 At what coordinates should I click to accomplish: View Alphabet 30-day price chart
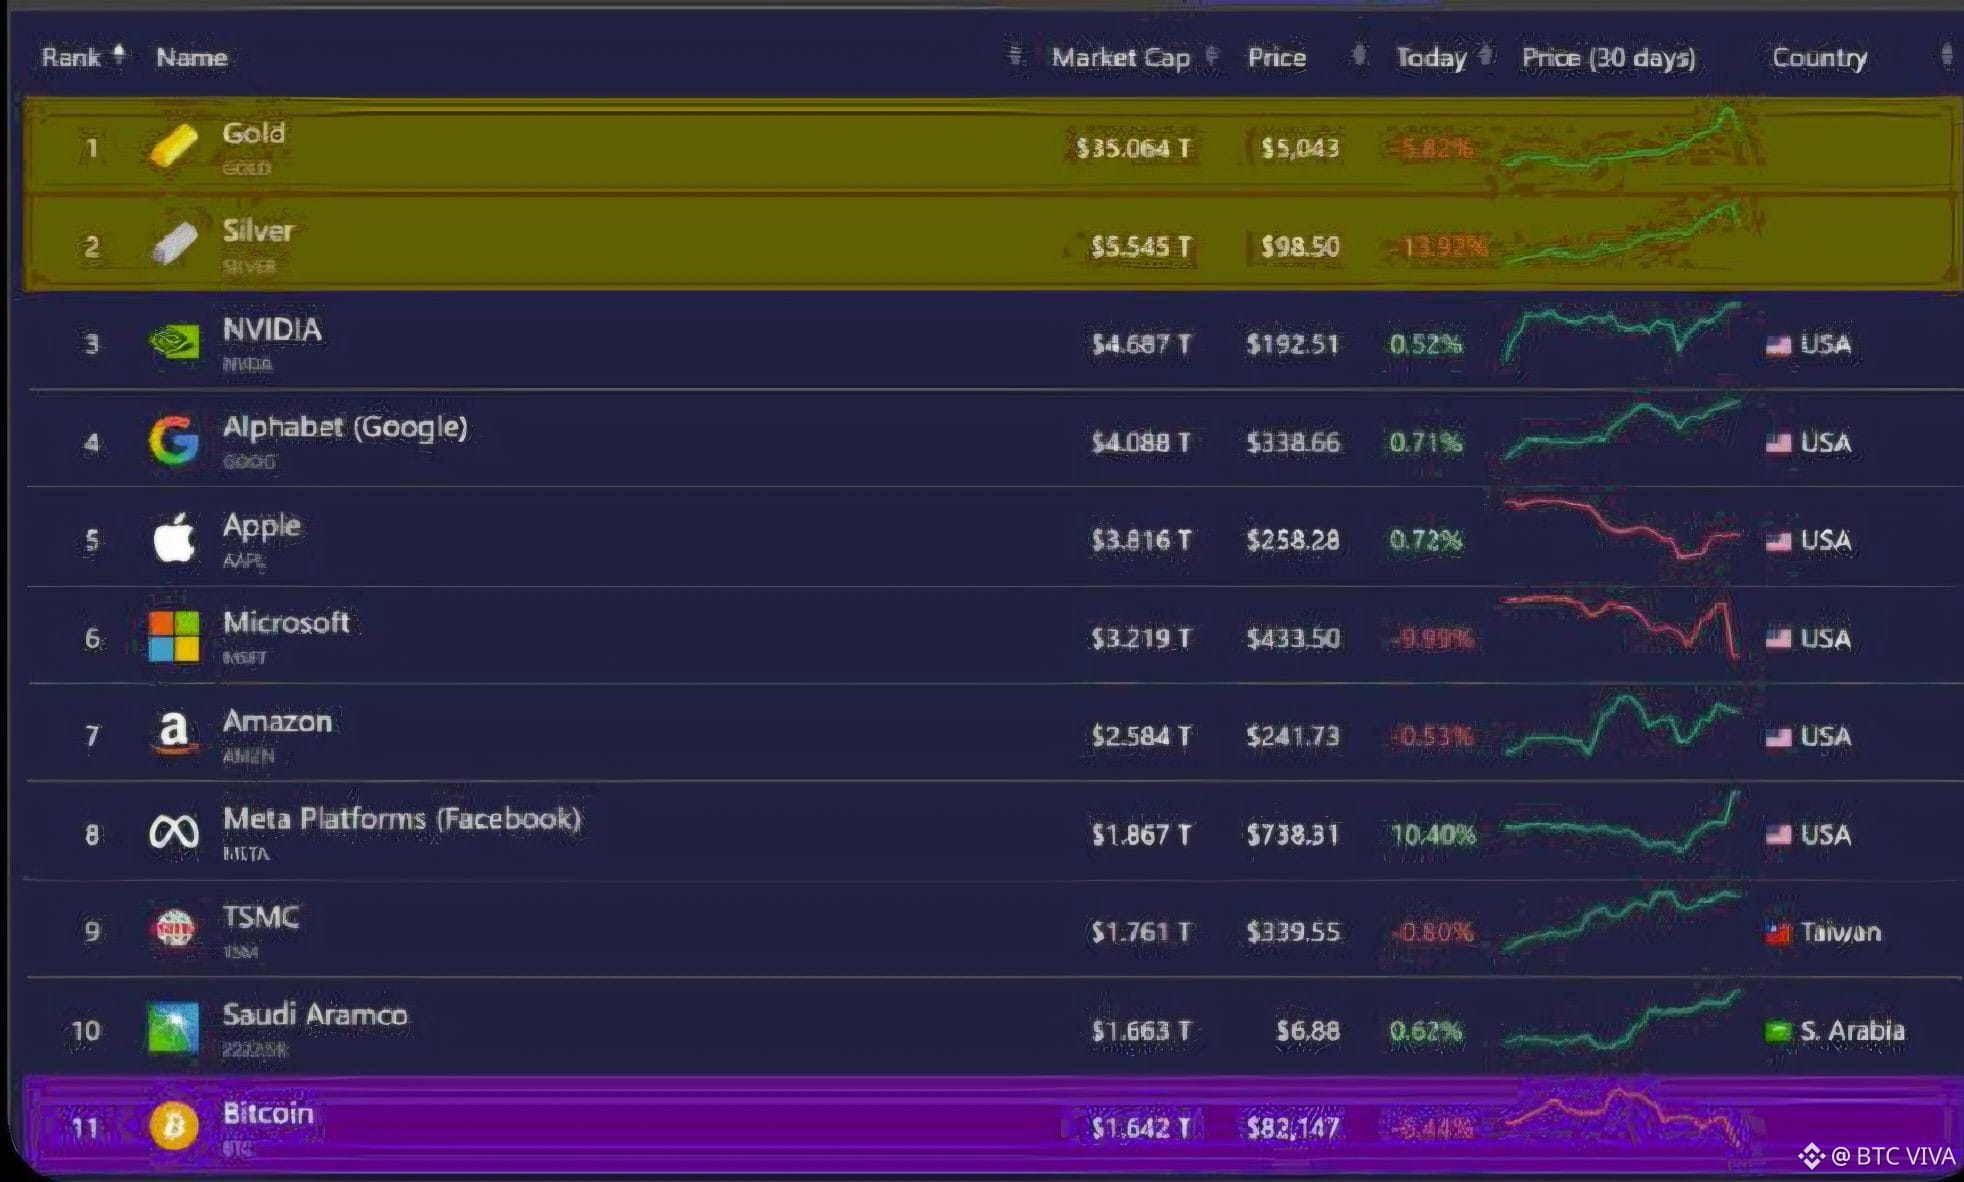point(1622,430)
